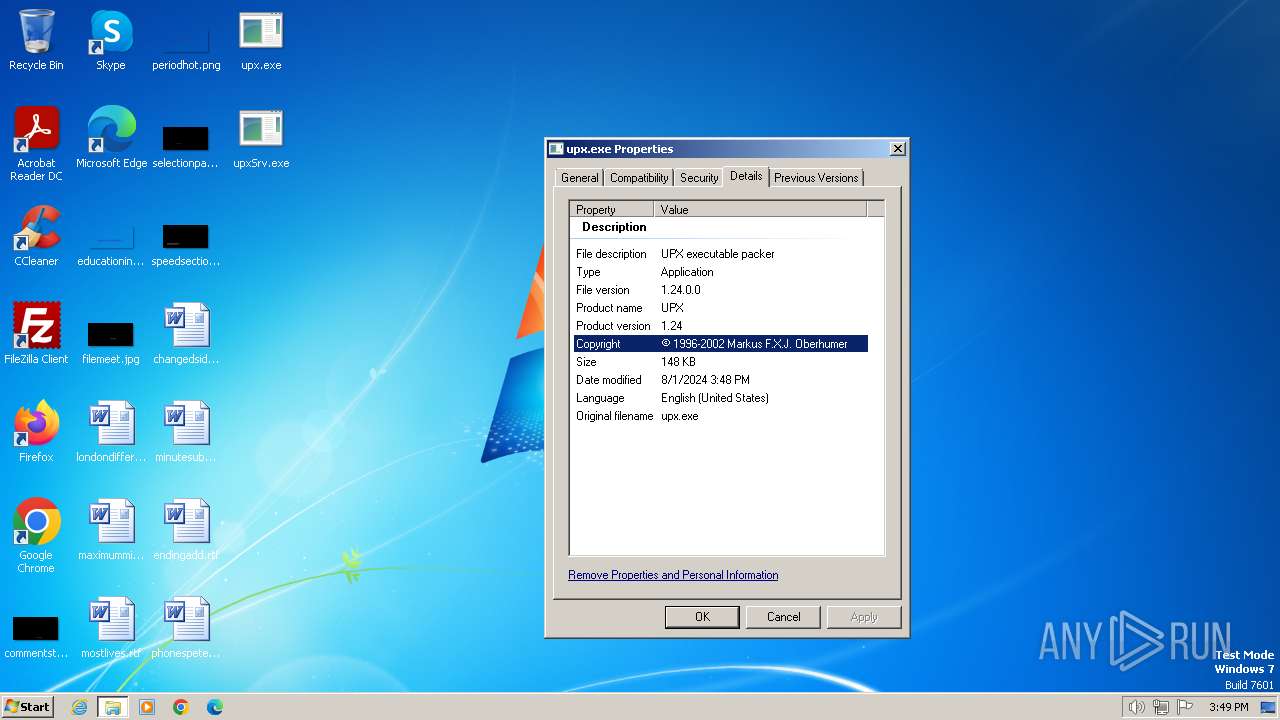Image resolution: width=1280 pixels, height=720 pixels.
Task: Switch to the Compatibility tab
Action: click(x=639, y=178)
